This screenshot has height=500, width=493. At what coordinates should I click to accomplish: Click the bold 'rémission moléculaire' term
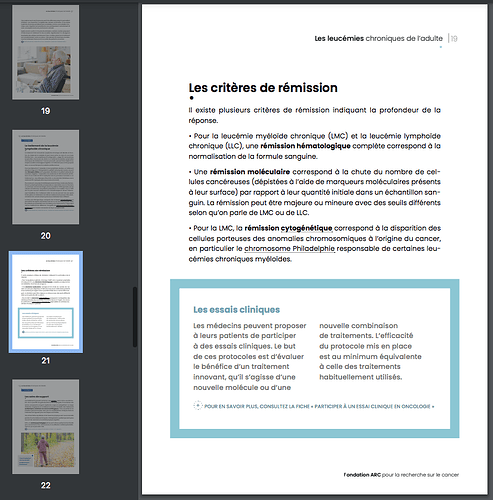pyautogui.click(x=250, y=172)
